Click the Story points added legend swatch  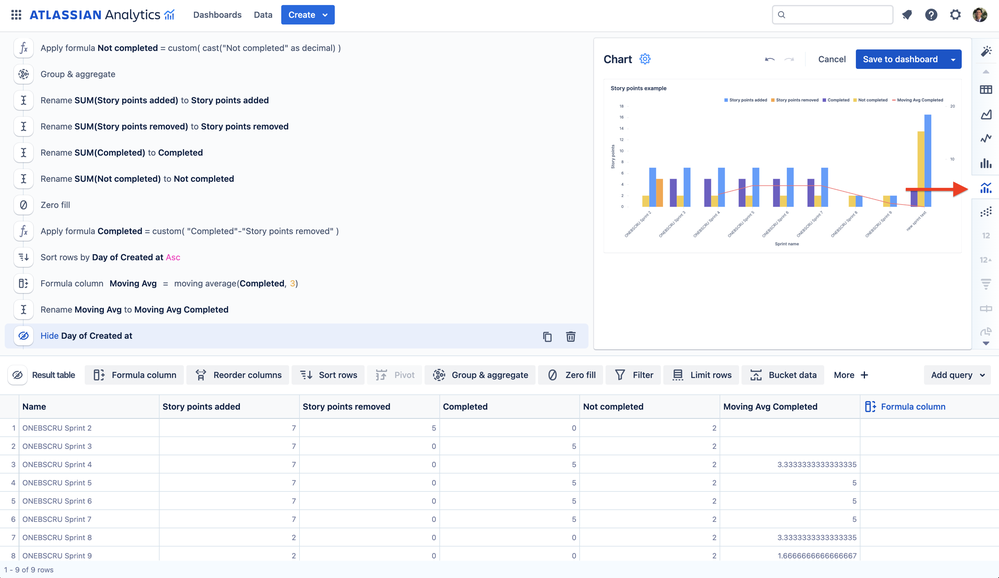(x=726, y=100)
